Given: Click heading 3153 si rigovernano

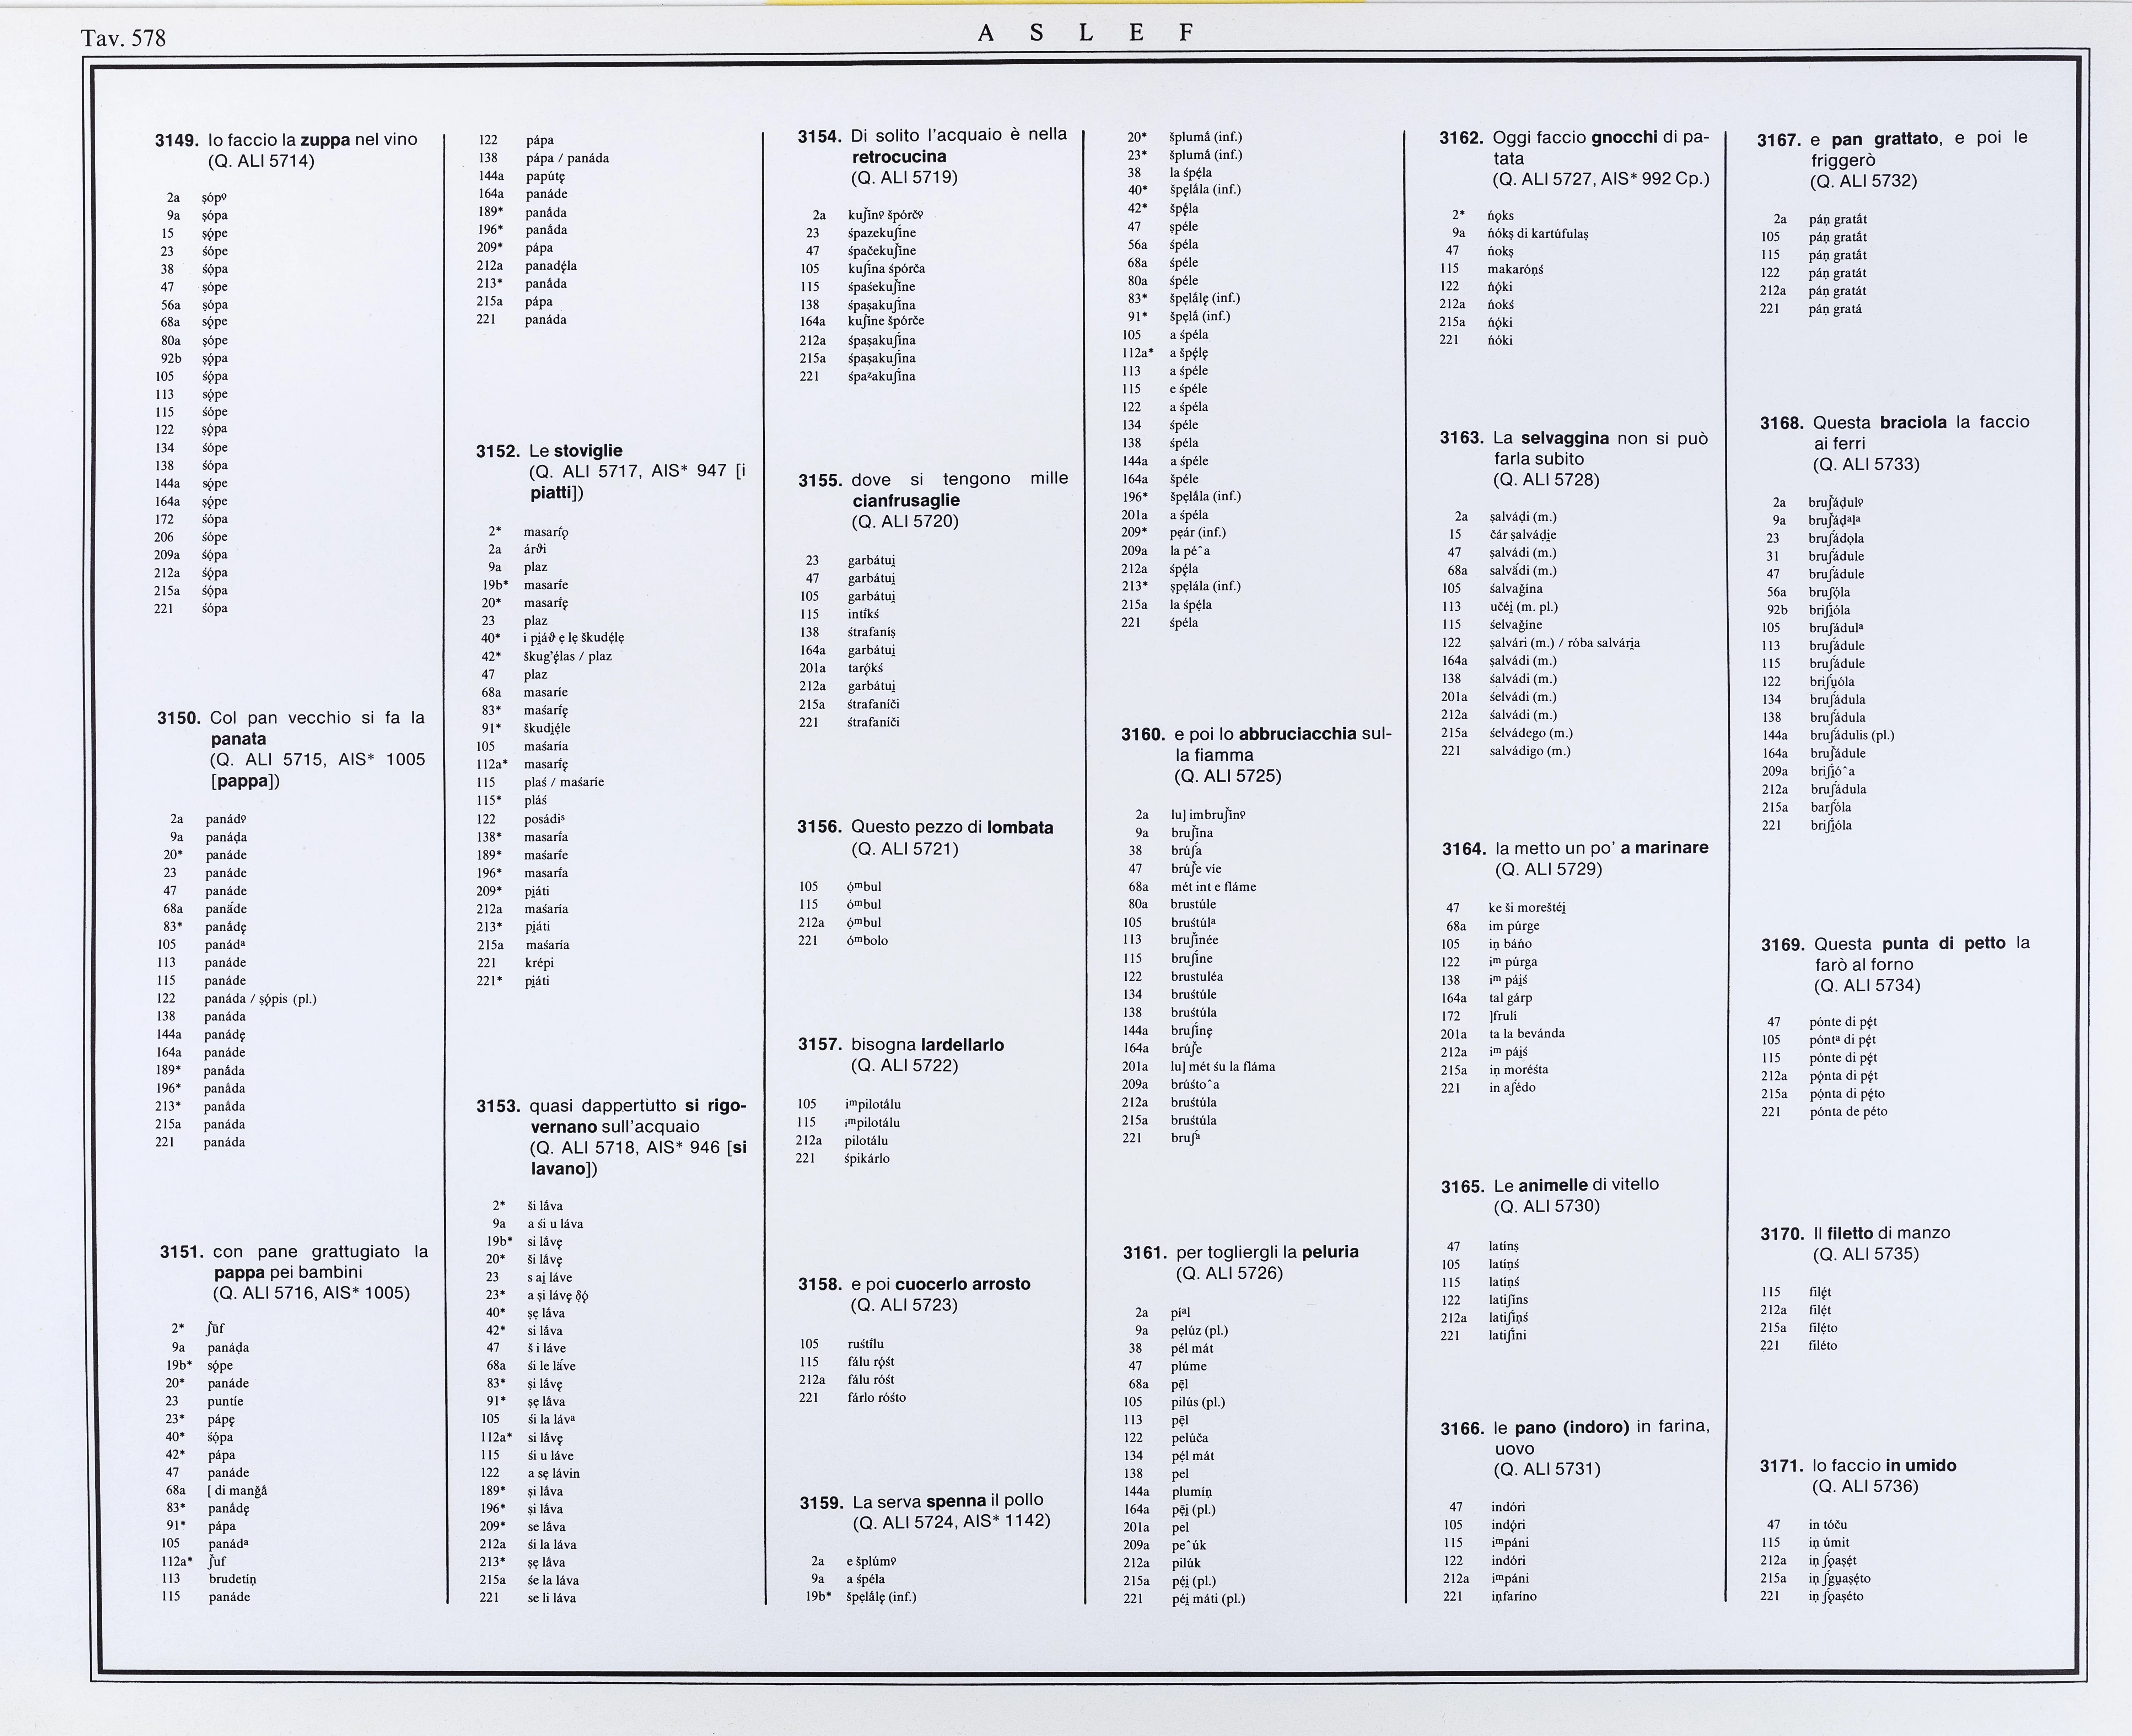Looking at the screenshot, I should tap(611, 1137).
